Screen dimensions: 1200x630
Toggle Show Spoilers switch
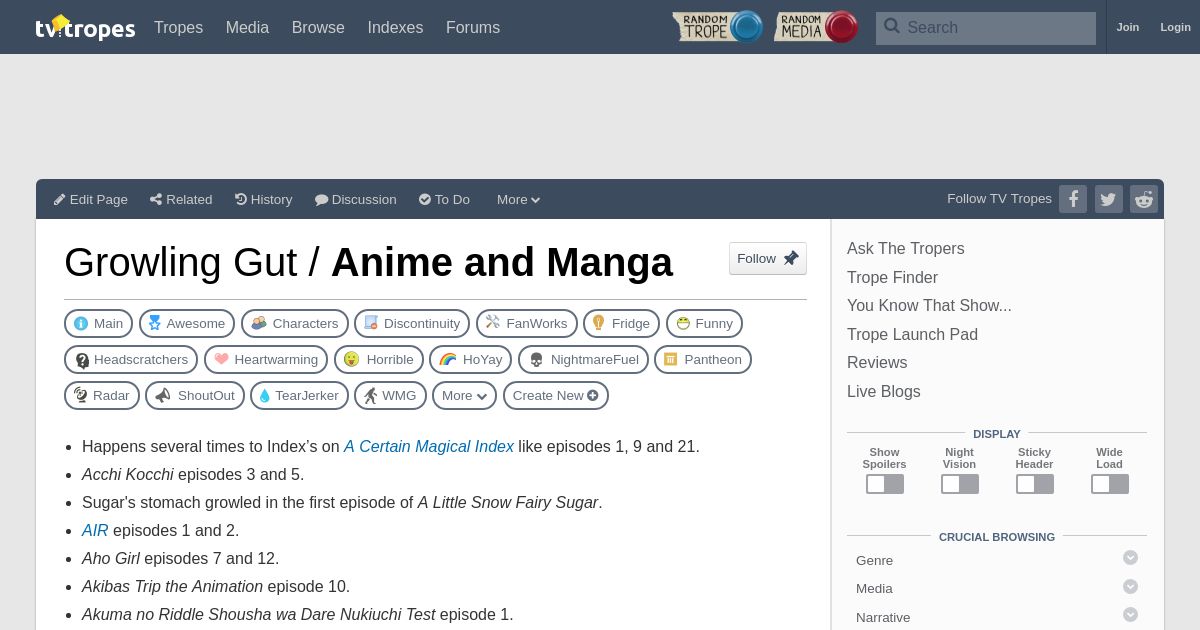[x=885, y=484]
